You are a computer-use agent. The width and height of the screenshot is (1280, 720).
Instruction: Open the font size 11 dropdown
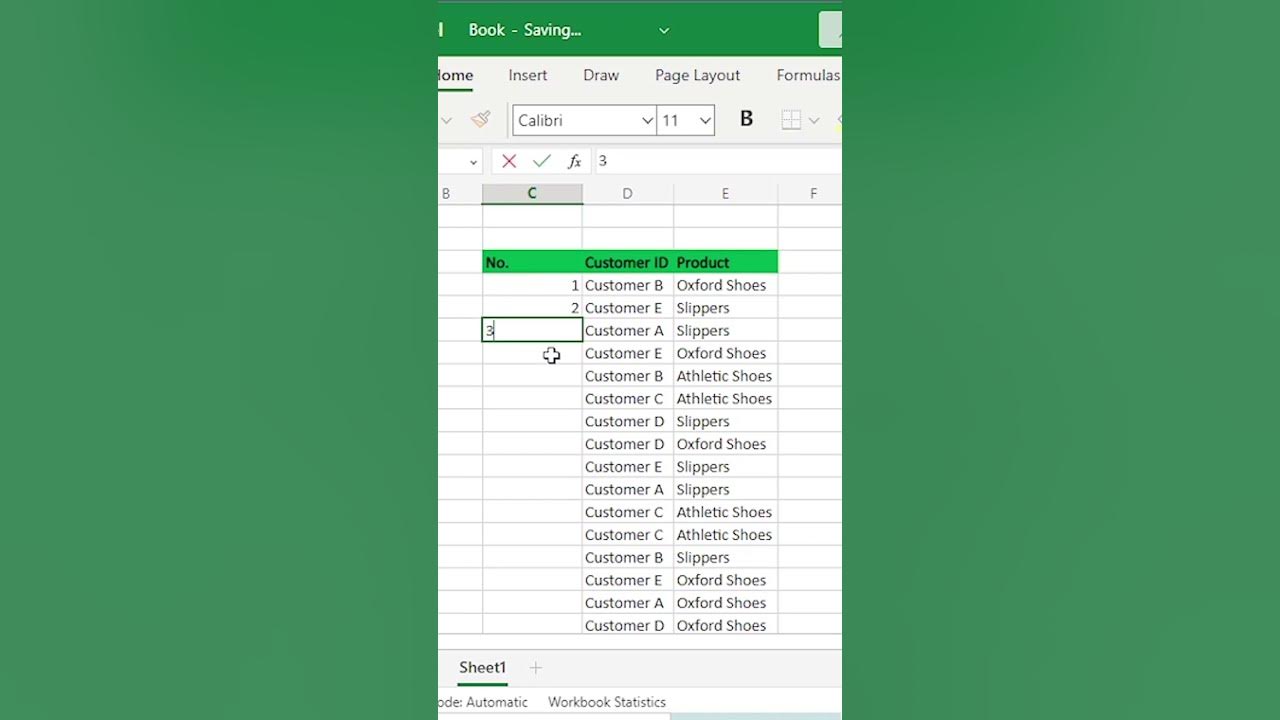(x=705, y=121)
